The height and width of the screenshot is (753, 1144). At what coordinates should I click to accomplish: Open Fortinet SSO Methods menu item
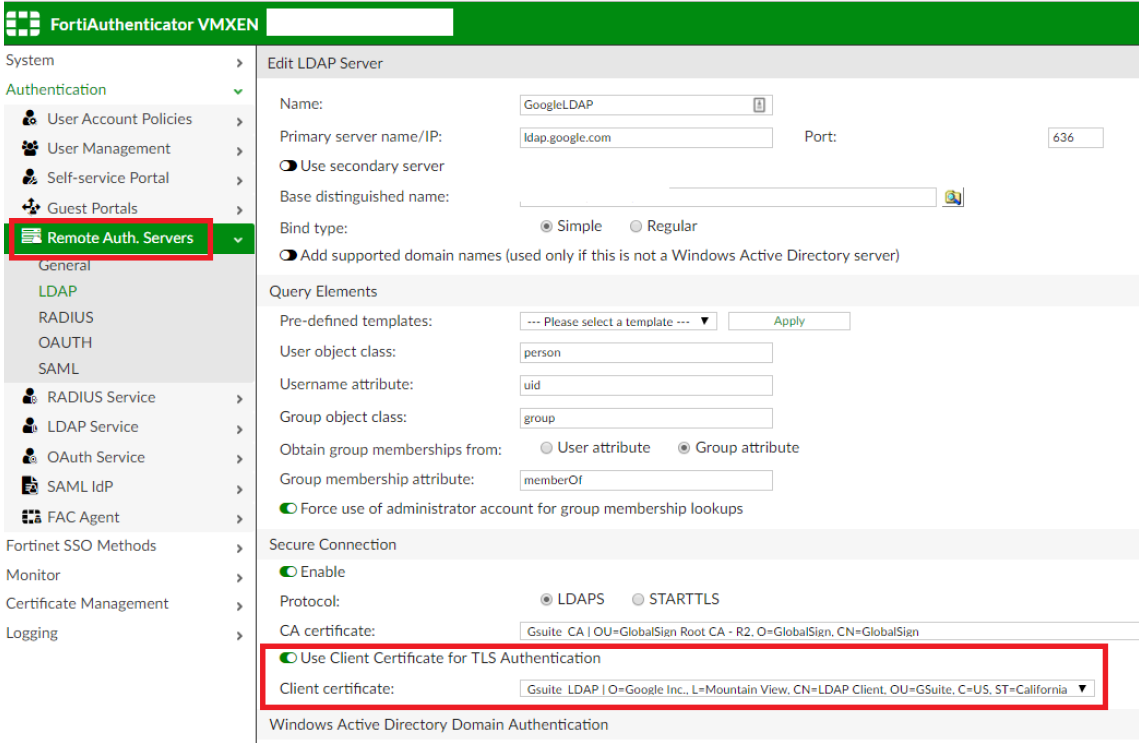81,546
